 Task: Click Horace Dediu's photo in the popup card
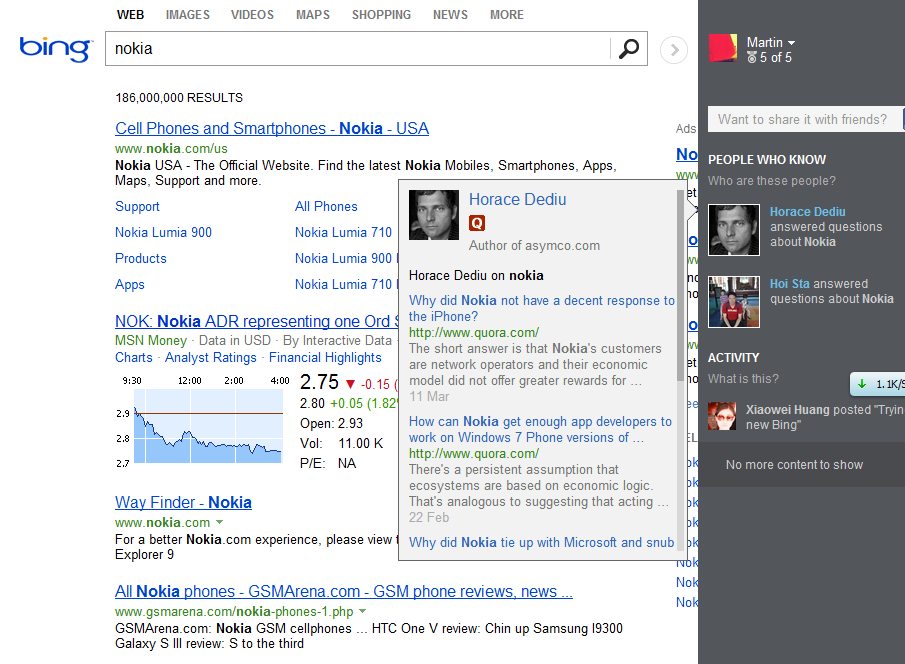433,215
